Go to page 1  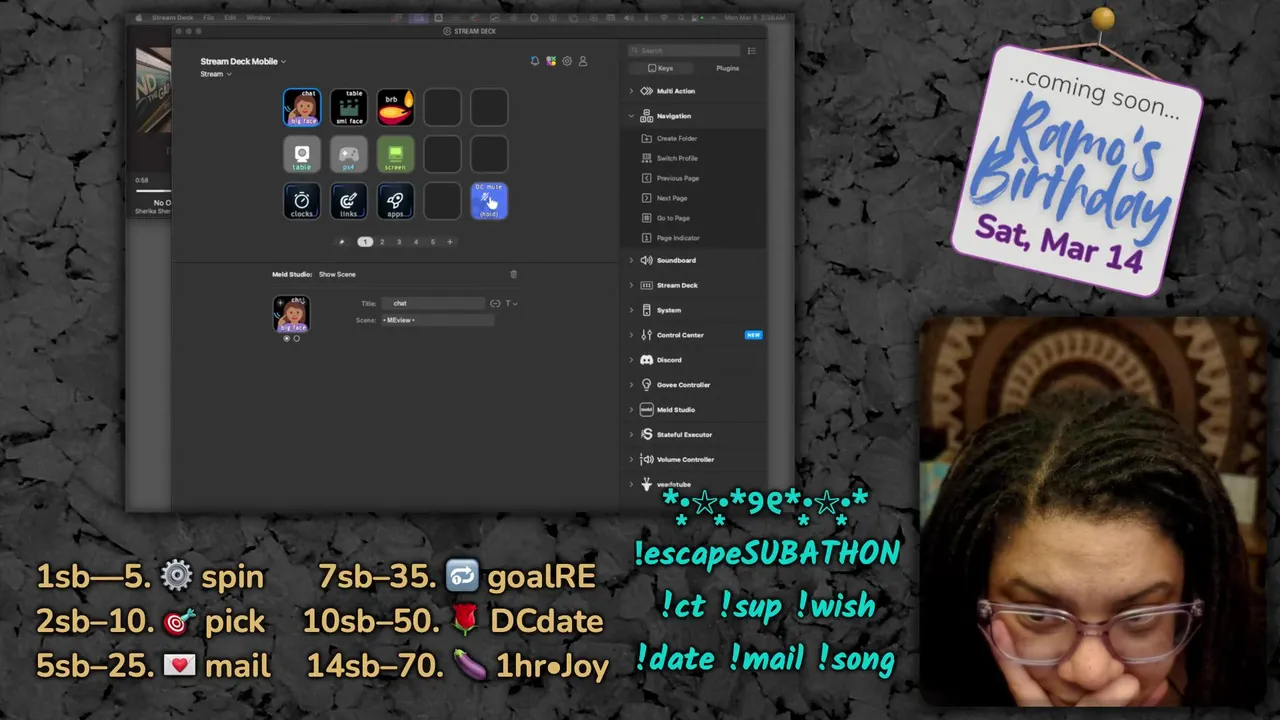pyautogui.click(x=365, y=242)
